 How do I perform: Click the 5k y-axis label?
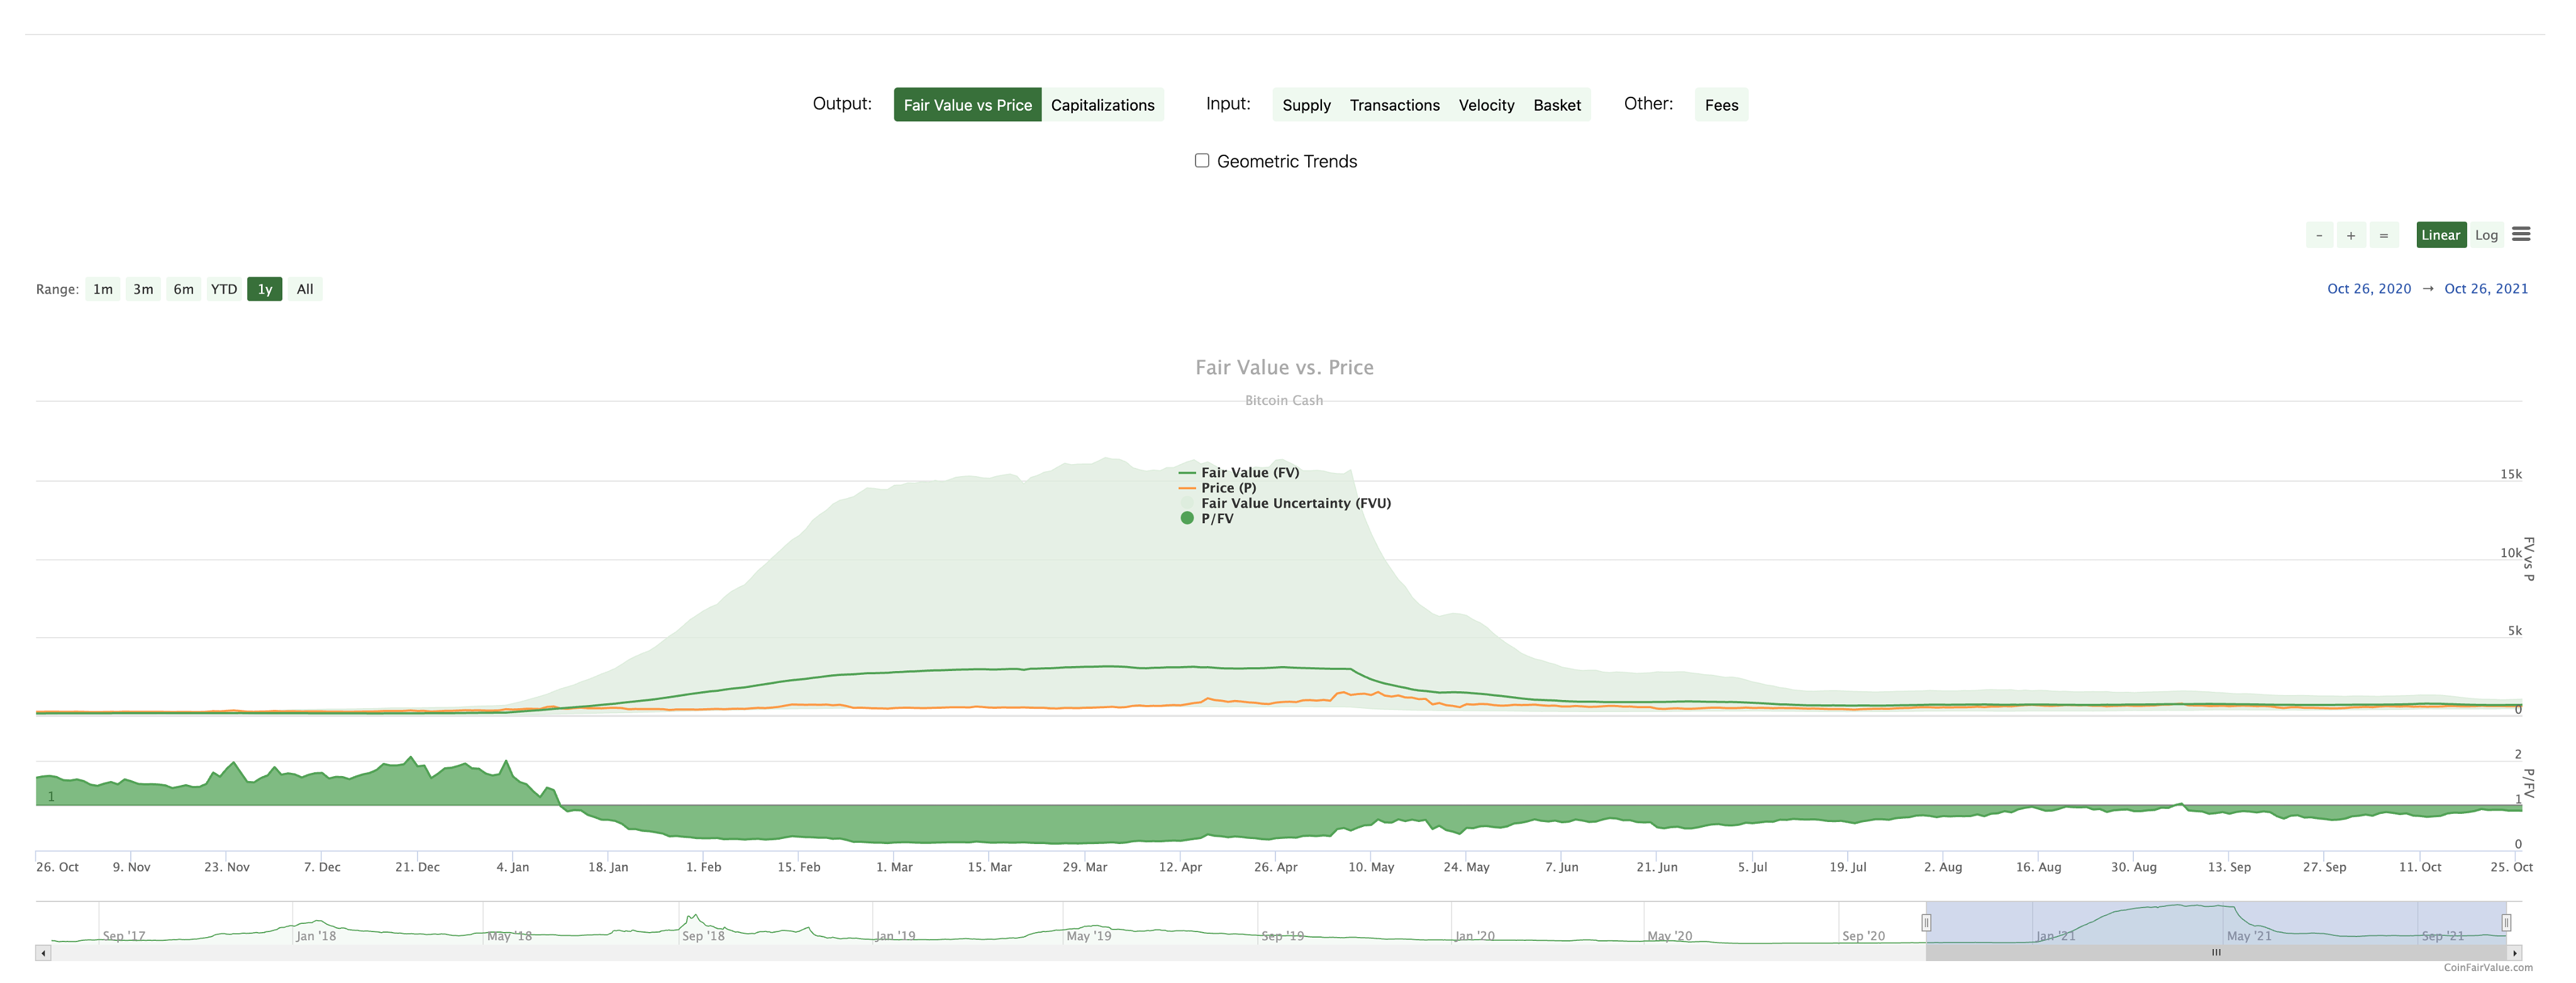(x=2515, y=631)
